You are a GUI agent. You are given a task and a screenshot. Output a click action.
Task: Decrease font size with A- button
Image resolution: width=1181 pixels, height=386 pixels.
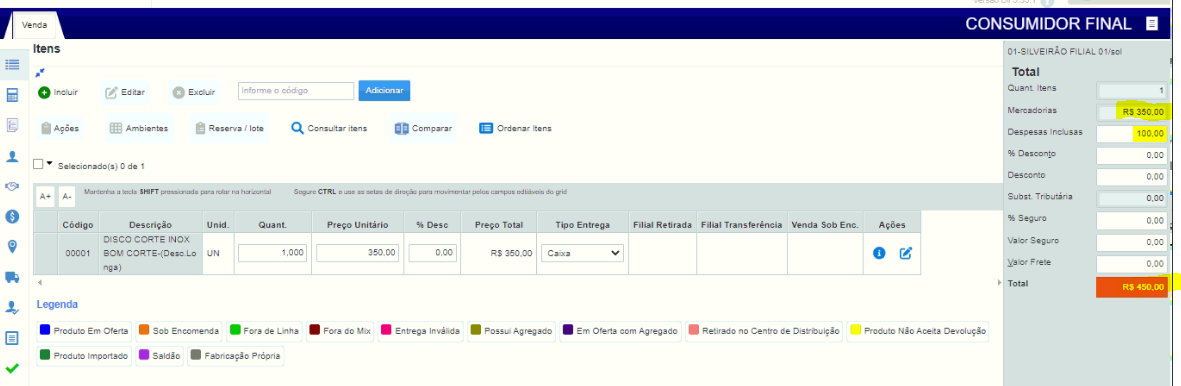click(66, 196)
